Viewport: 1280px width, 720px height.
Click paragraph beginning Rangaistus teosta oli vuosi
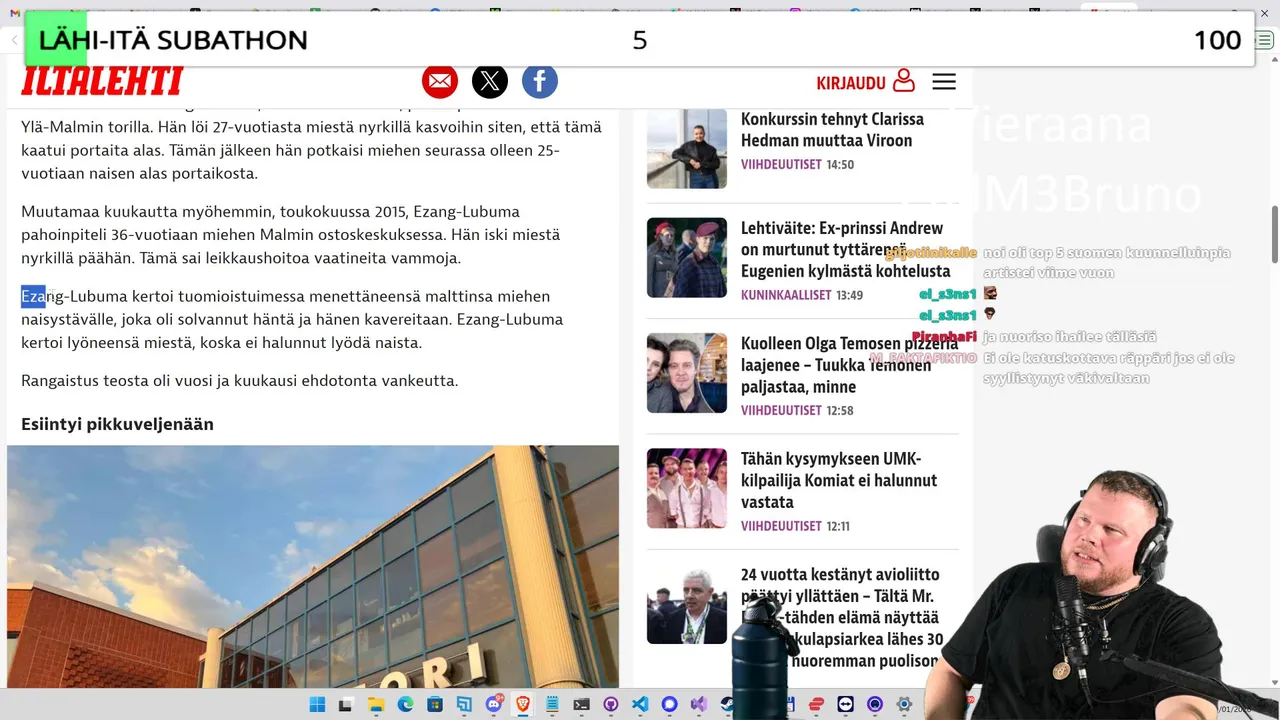[x=240, y=380]
